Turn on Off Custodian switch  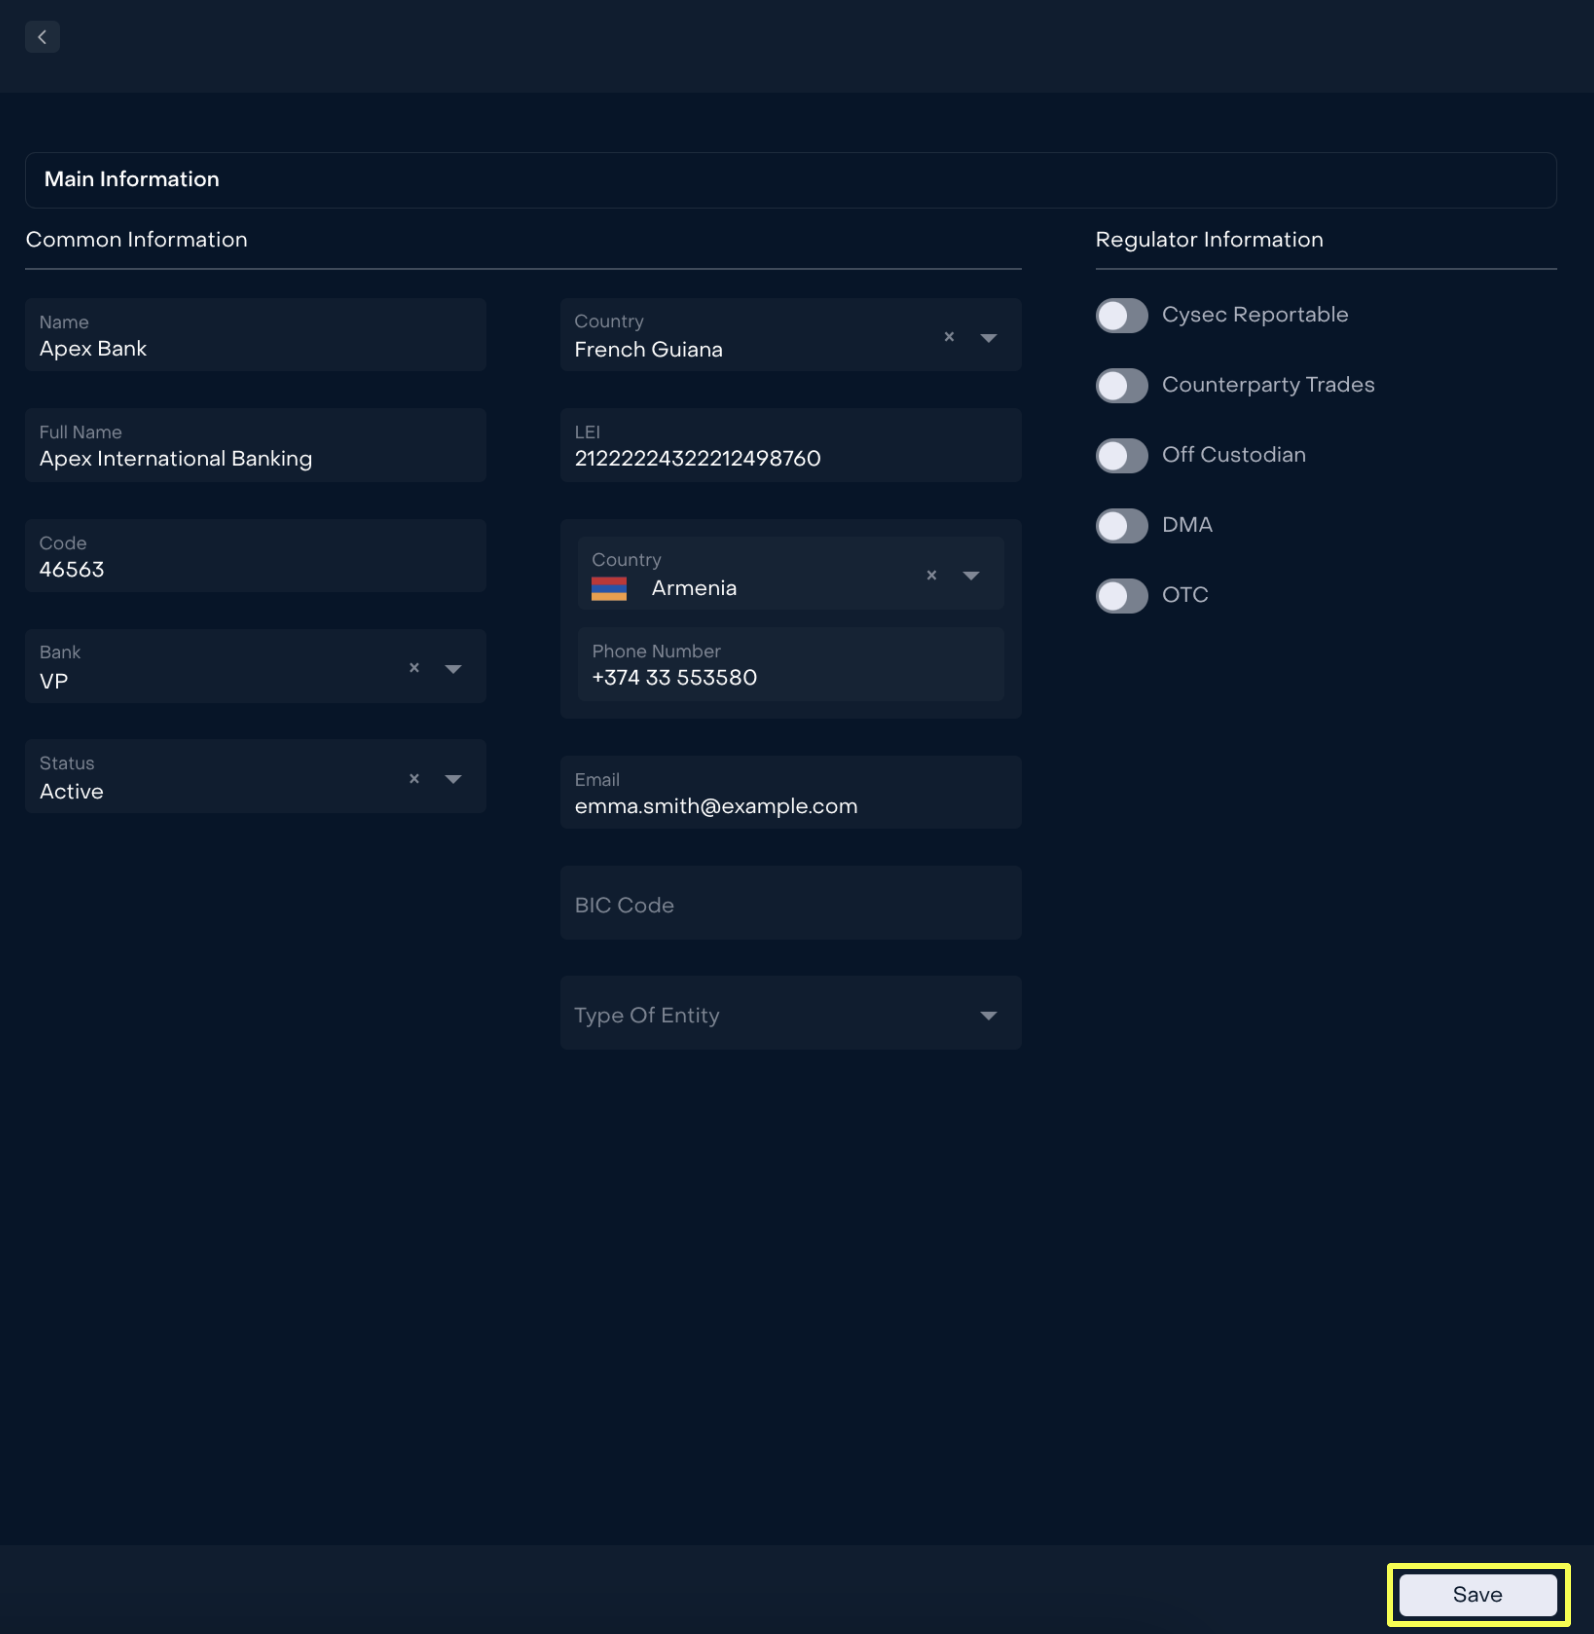[1121, 455]
